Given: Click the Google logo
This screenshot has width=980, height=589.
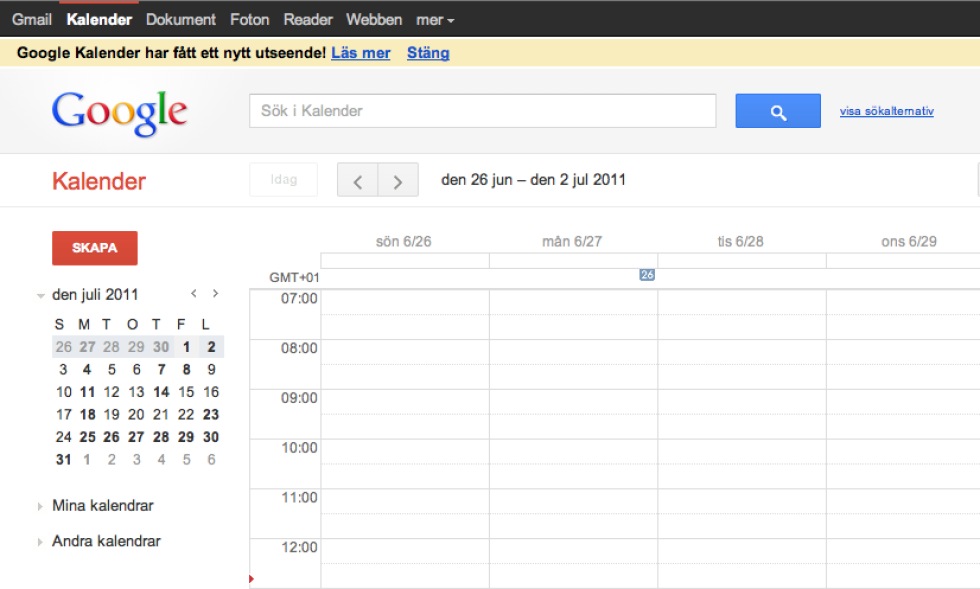Looking at the screenshot, I should point(119,113).
